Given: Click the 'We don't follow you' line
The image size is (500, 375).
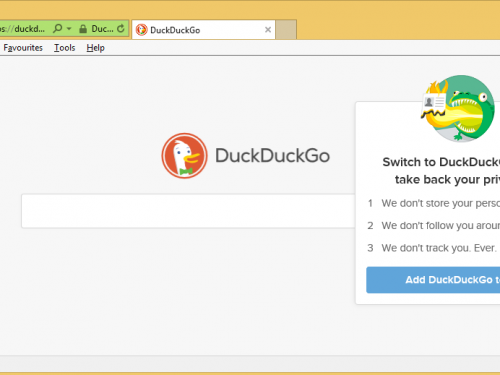Looking at the screenshot, I should [441, 226].
